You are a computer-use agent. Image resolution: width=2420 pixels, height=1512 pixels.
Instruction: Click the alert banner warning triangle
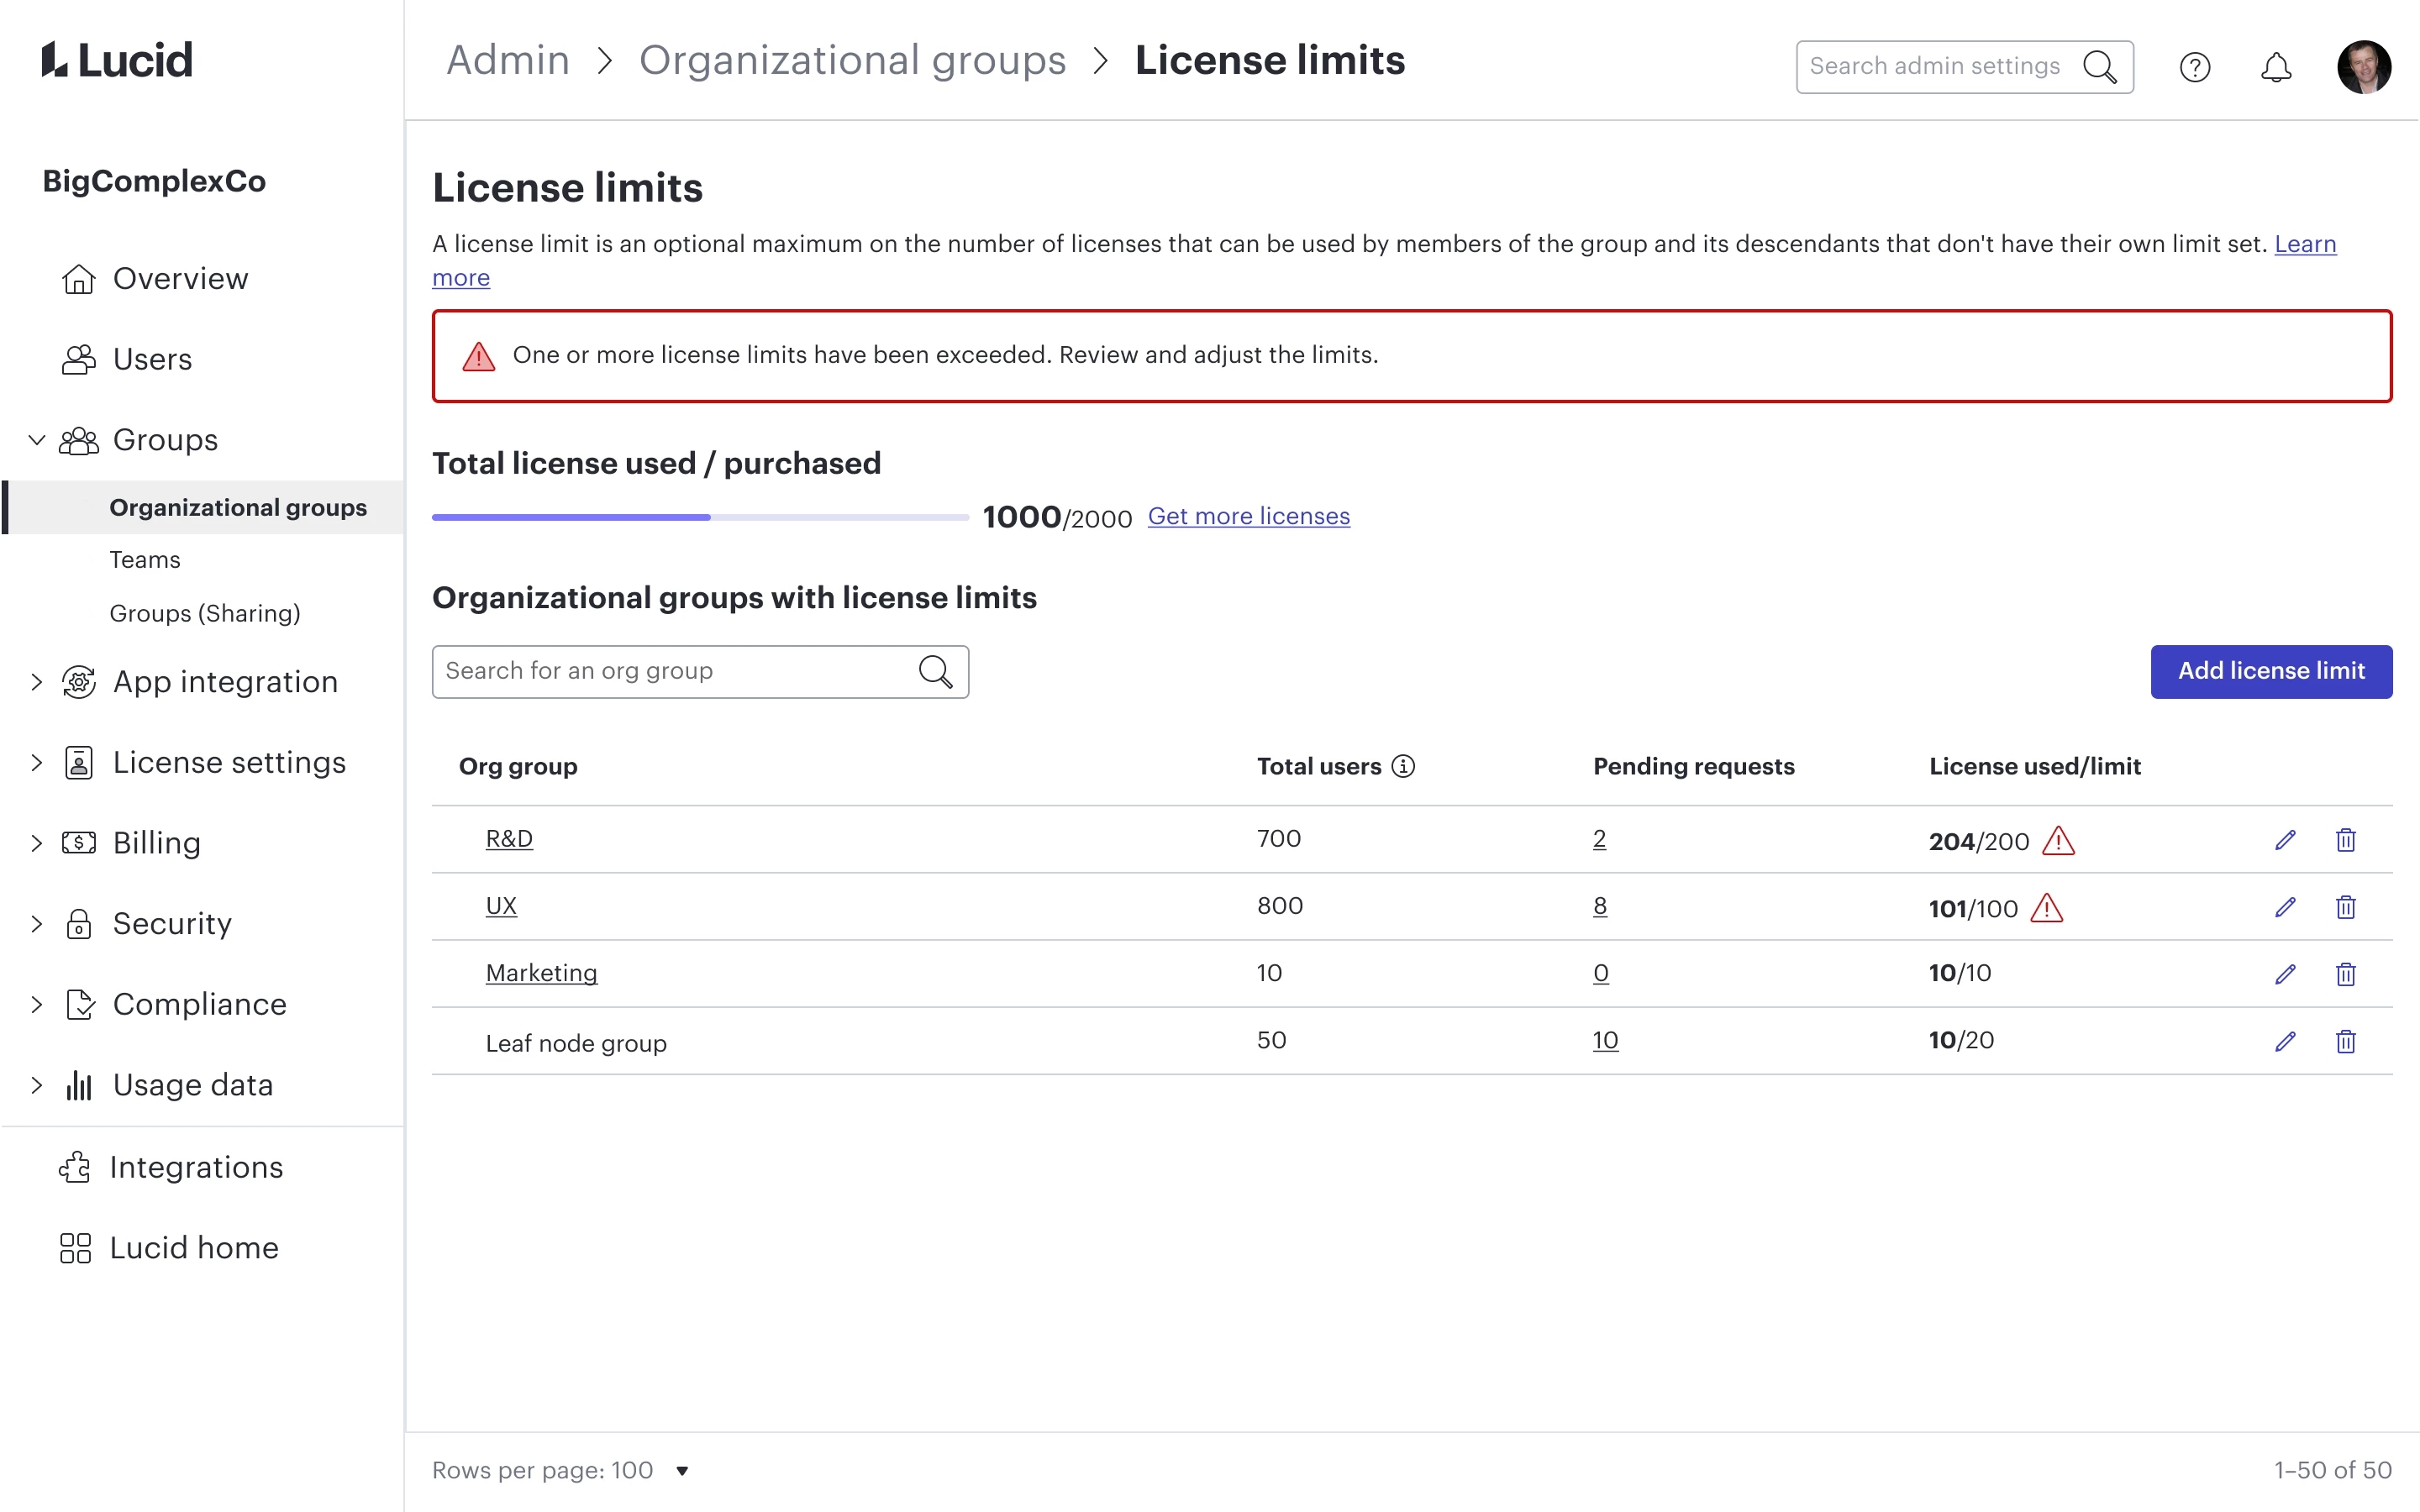479,356
